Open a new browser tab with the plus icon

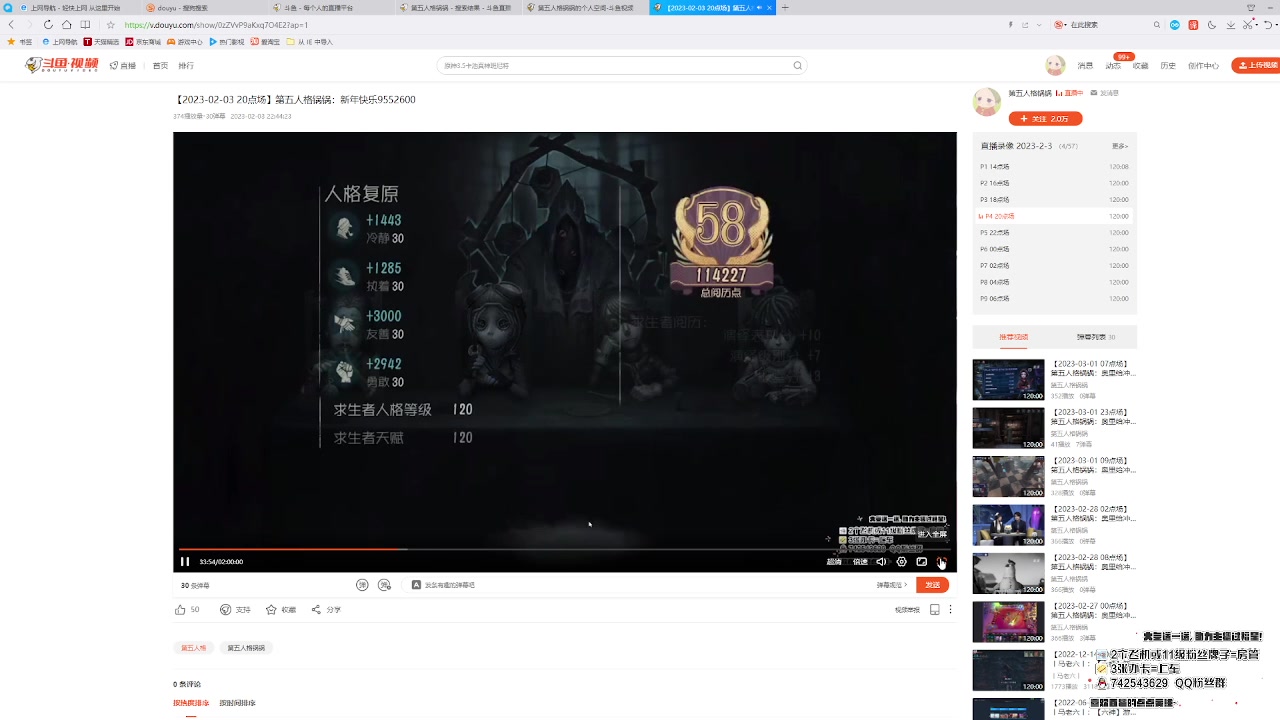[x=785, y=7]
